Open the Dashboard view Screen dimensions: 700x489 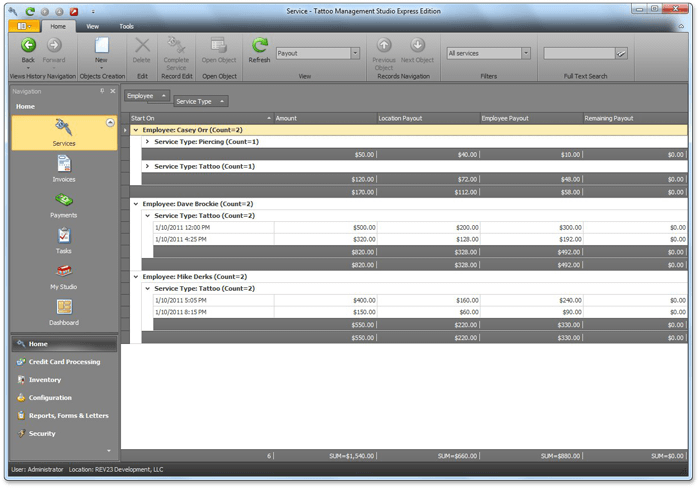pyautogui.click(x=64, y=308)
